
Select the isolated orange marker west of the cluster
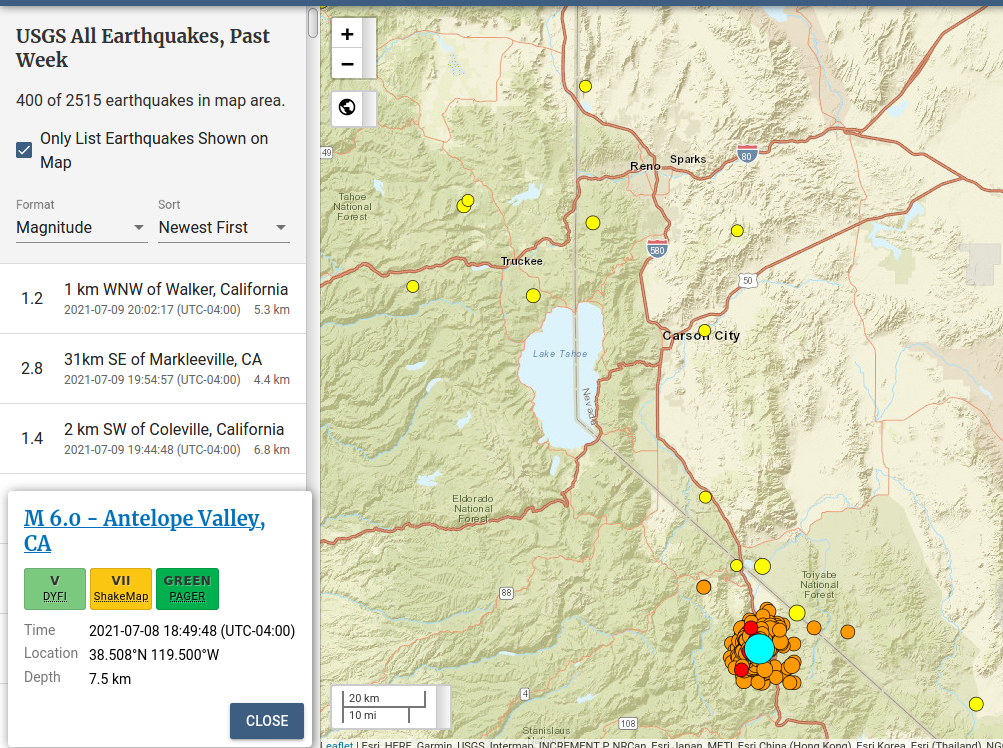click(704, 587)
